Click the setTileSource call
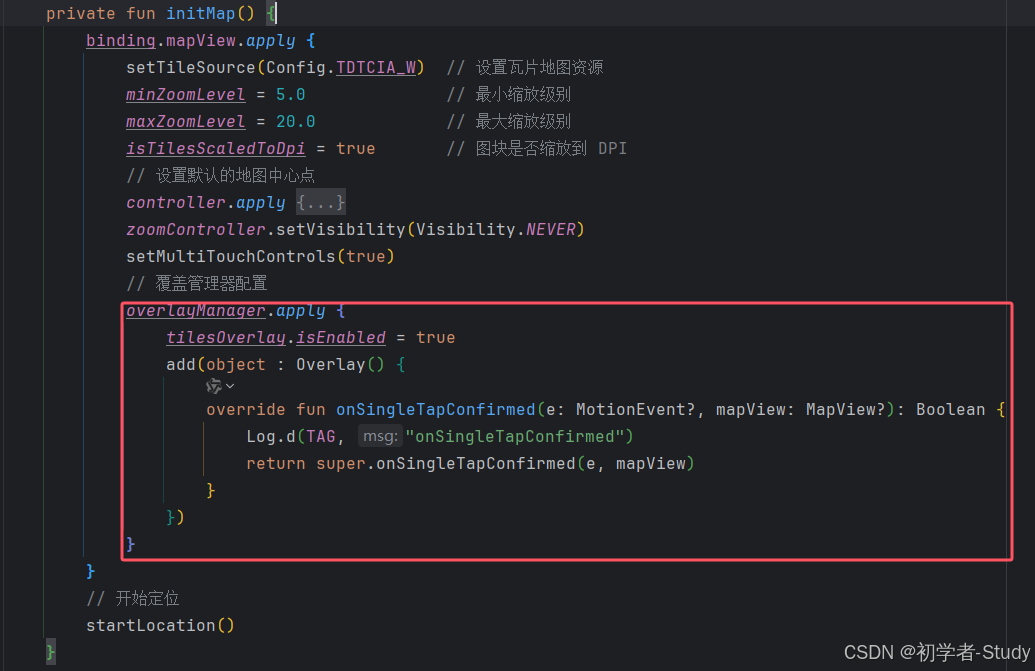This screenshot has height=671, width=1035. pyautogui.click(x=191, y=67)
